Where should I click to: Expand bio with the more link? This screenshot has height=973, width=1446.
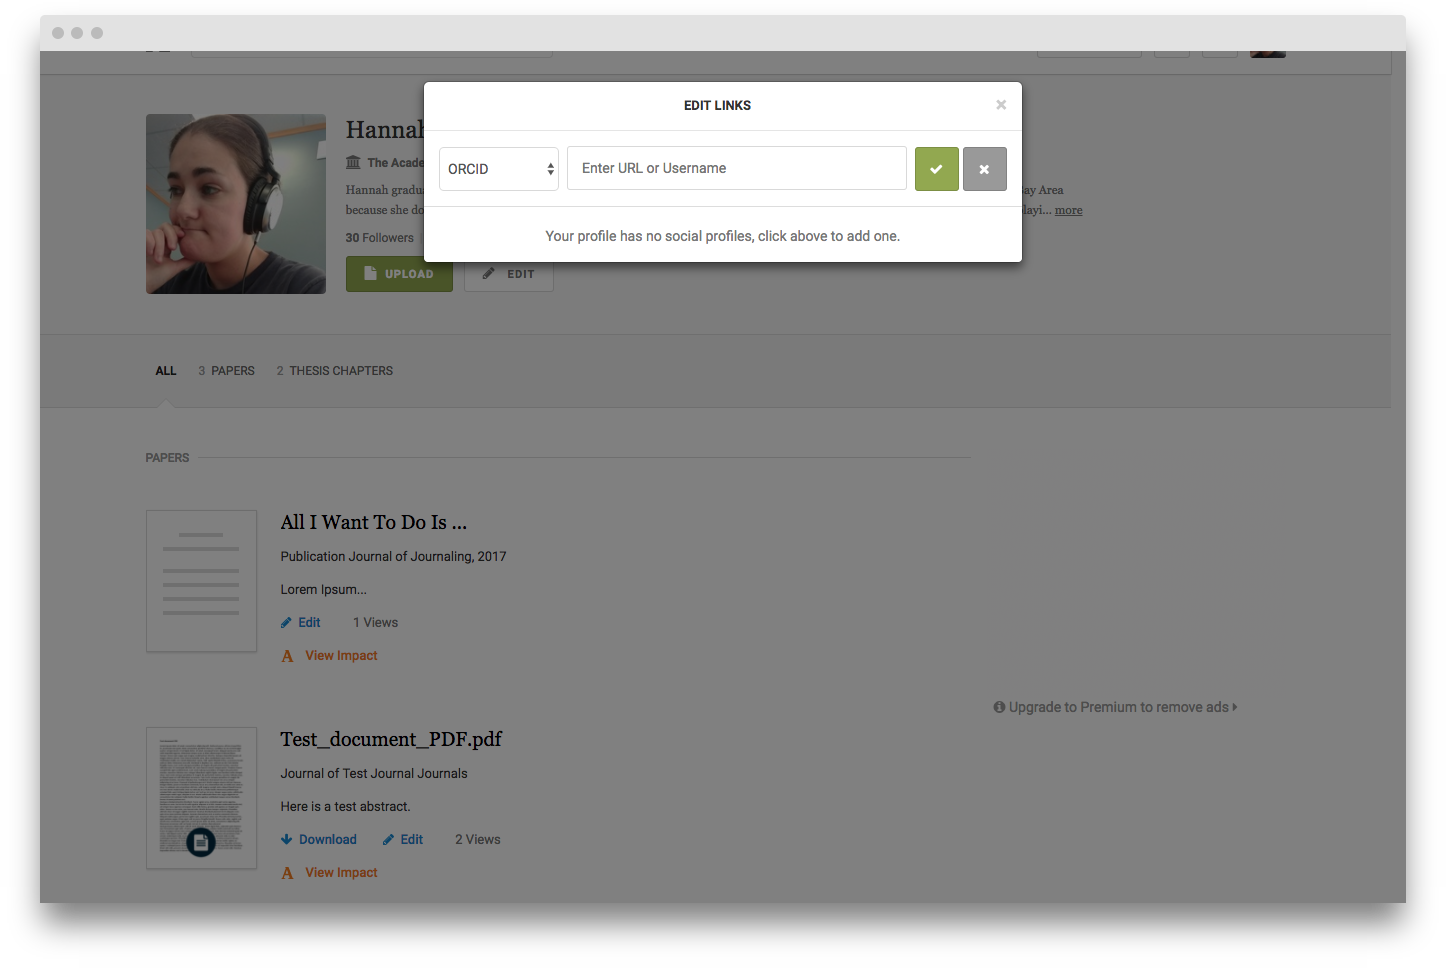[1068, 210]
